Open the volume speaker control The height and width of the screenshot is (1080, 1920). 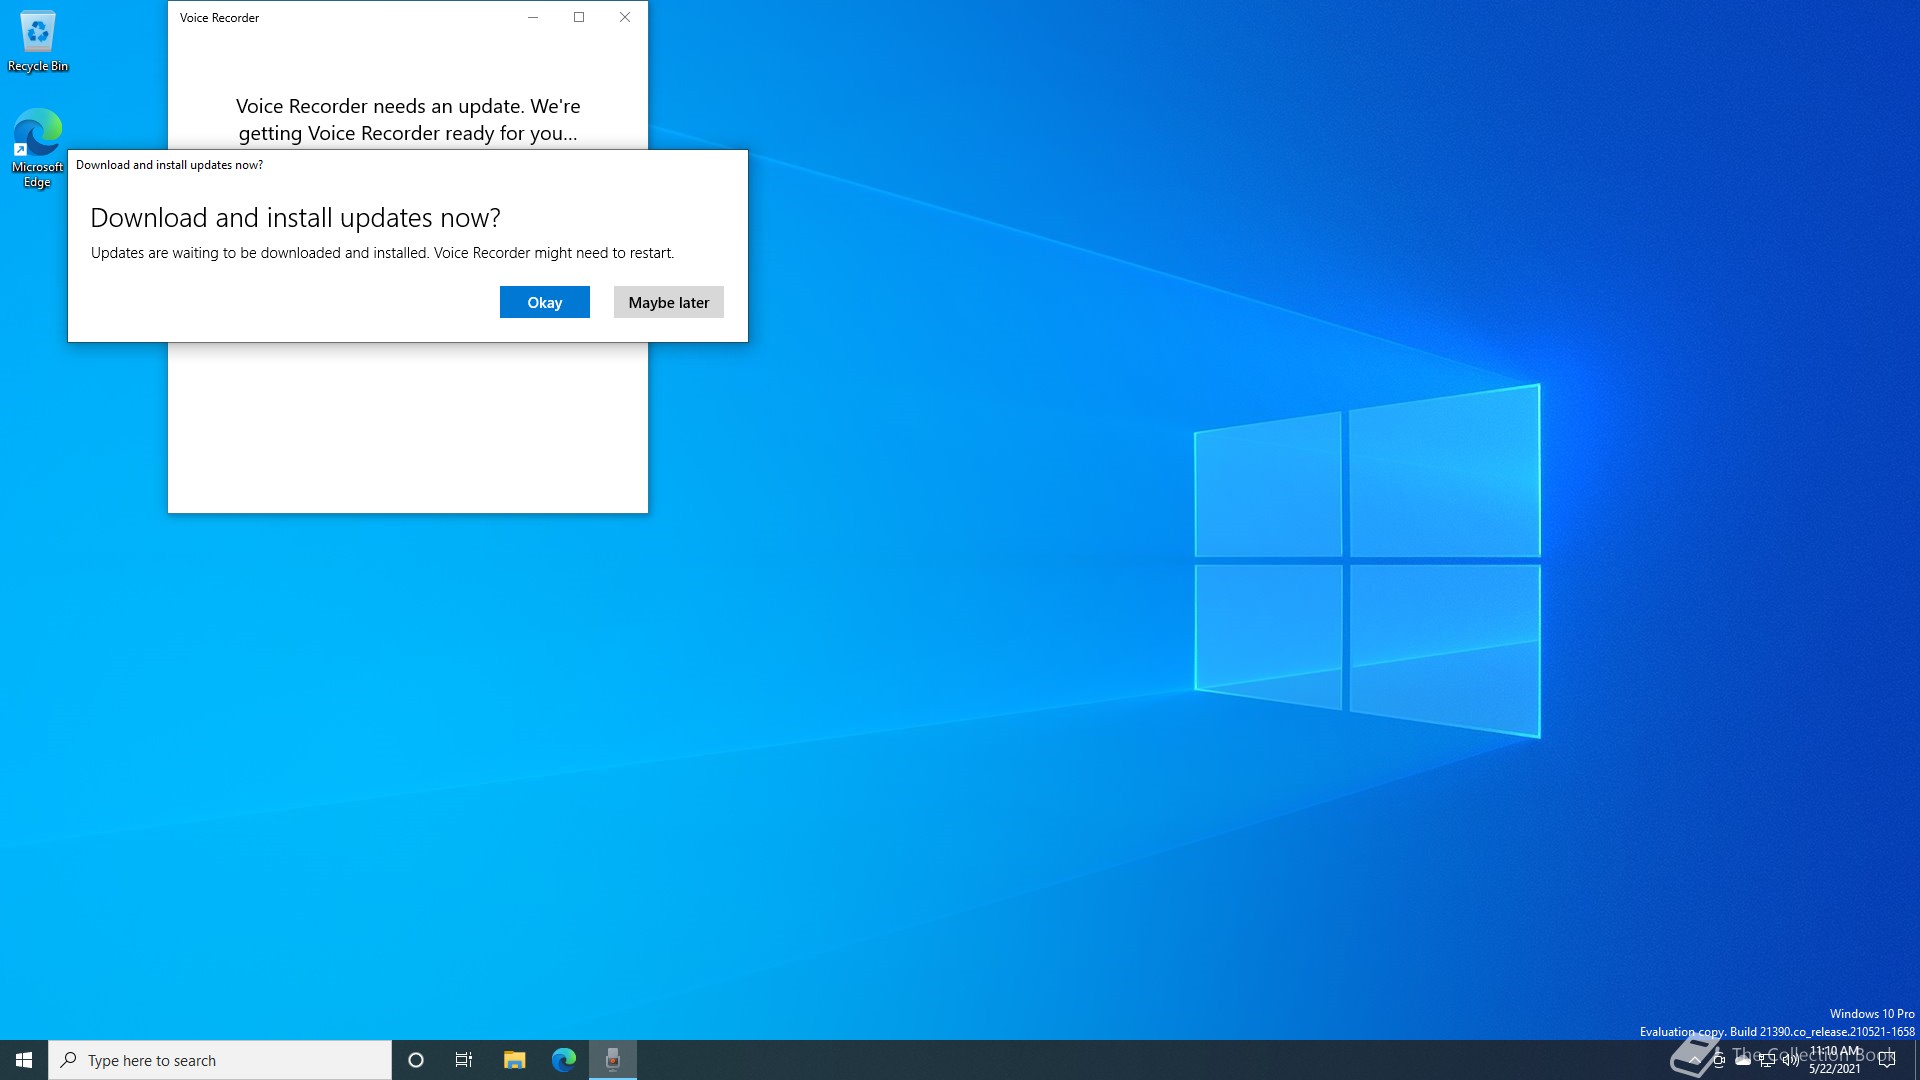[1790, 1060]
